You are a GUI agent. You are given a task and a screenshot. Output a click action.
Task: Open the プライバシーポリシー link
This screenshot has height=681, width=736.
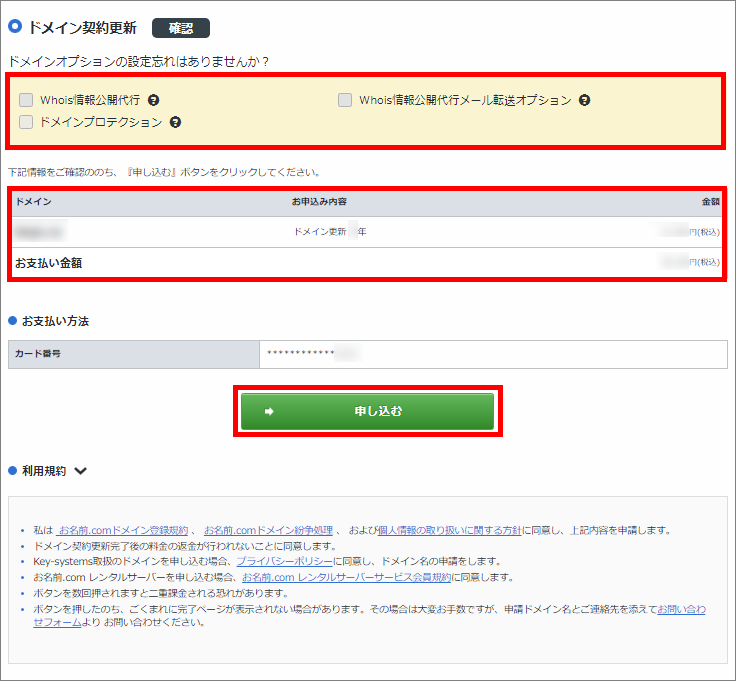coord(284,561)
